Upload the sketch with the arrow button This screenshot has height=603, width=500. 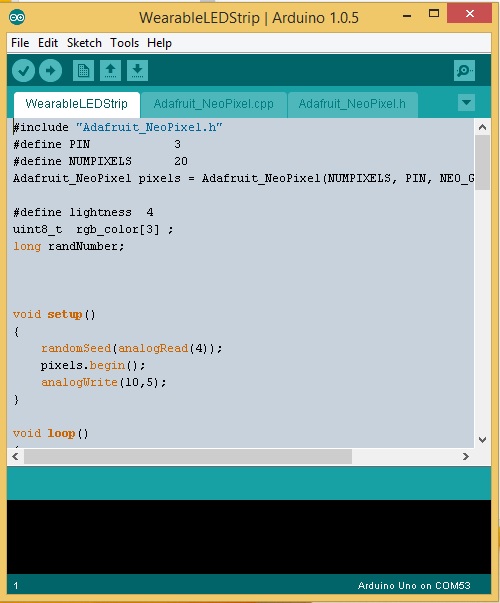click(50, 71)
